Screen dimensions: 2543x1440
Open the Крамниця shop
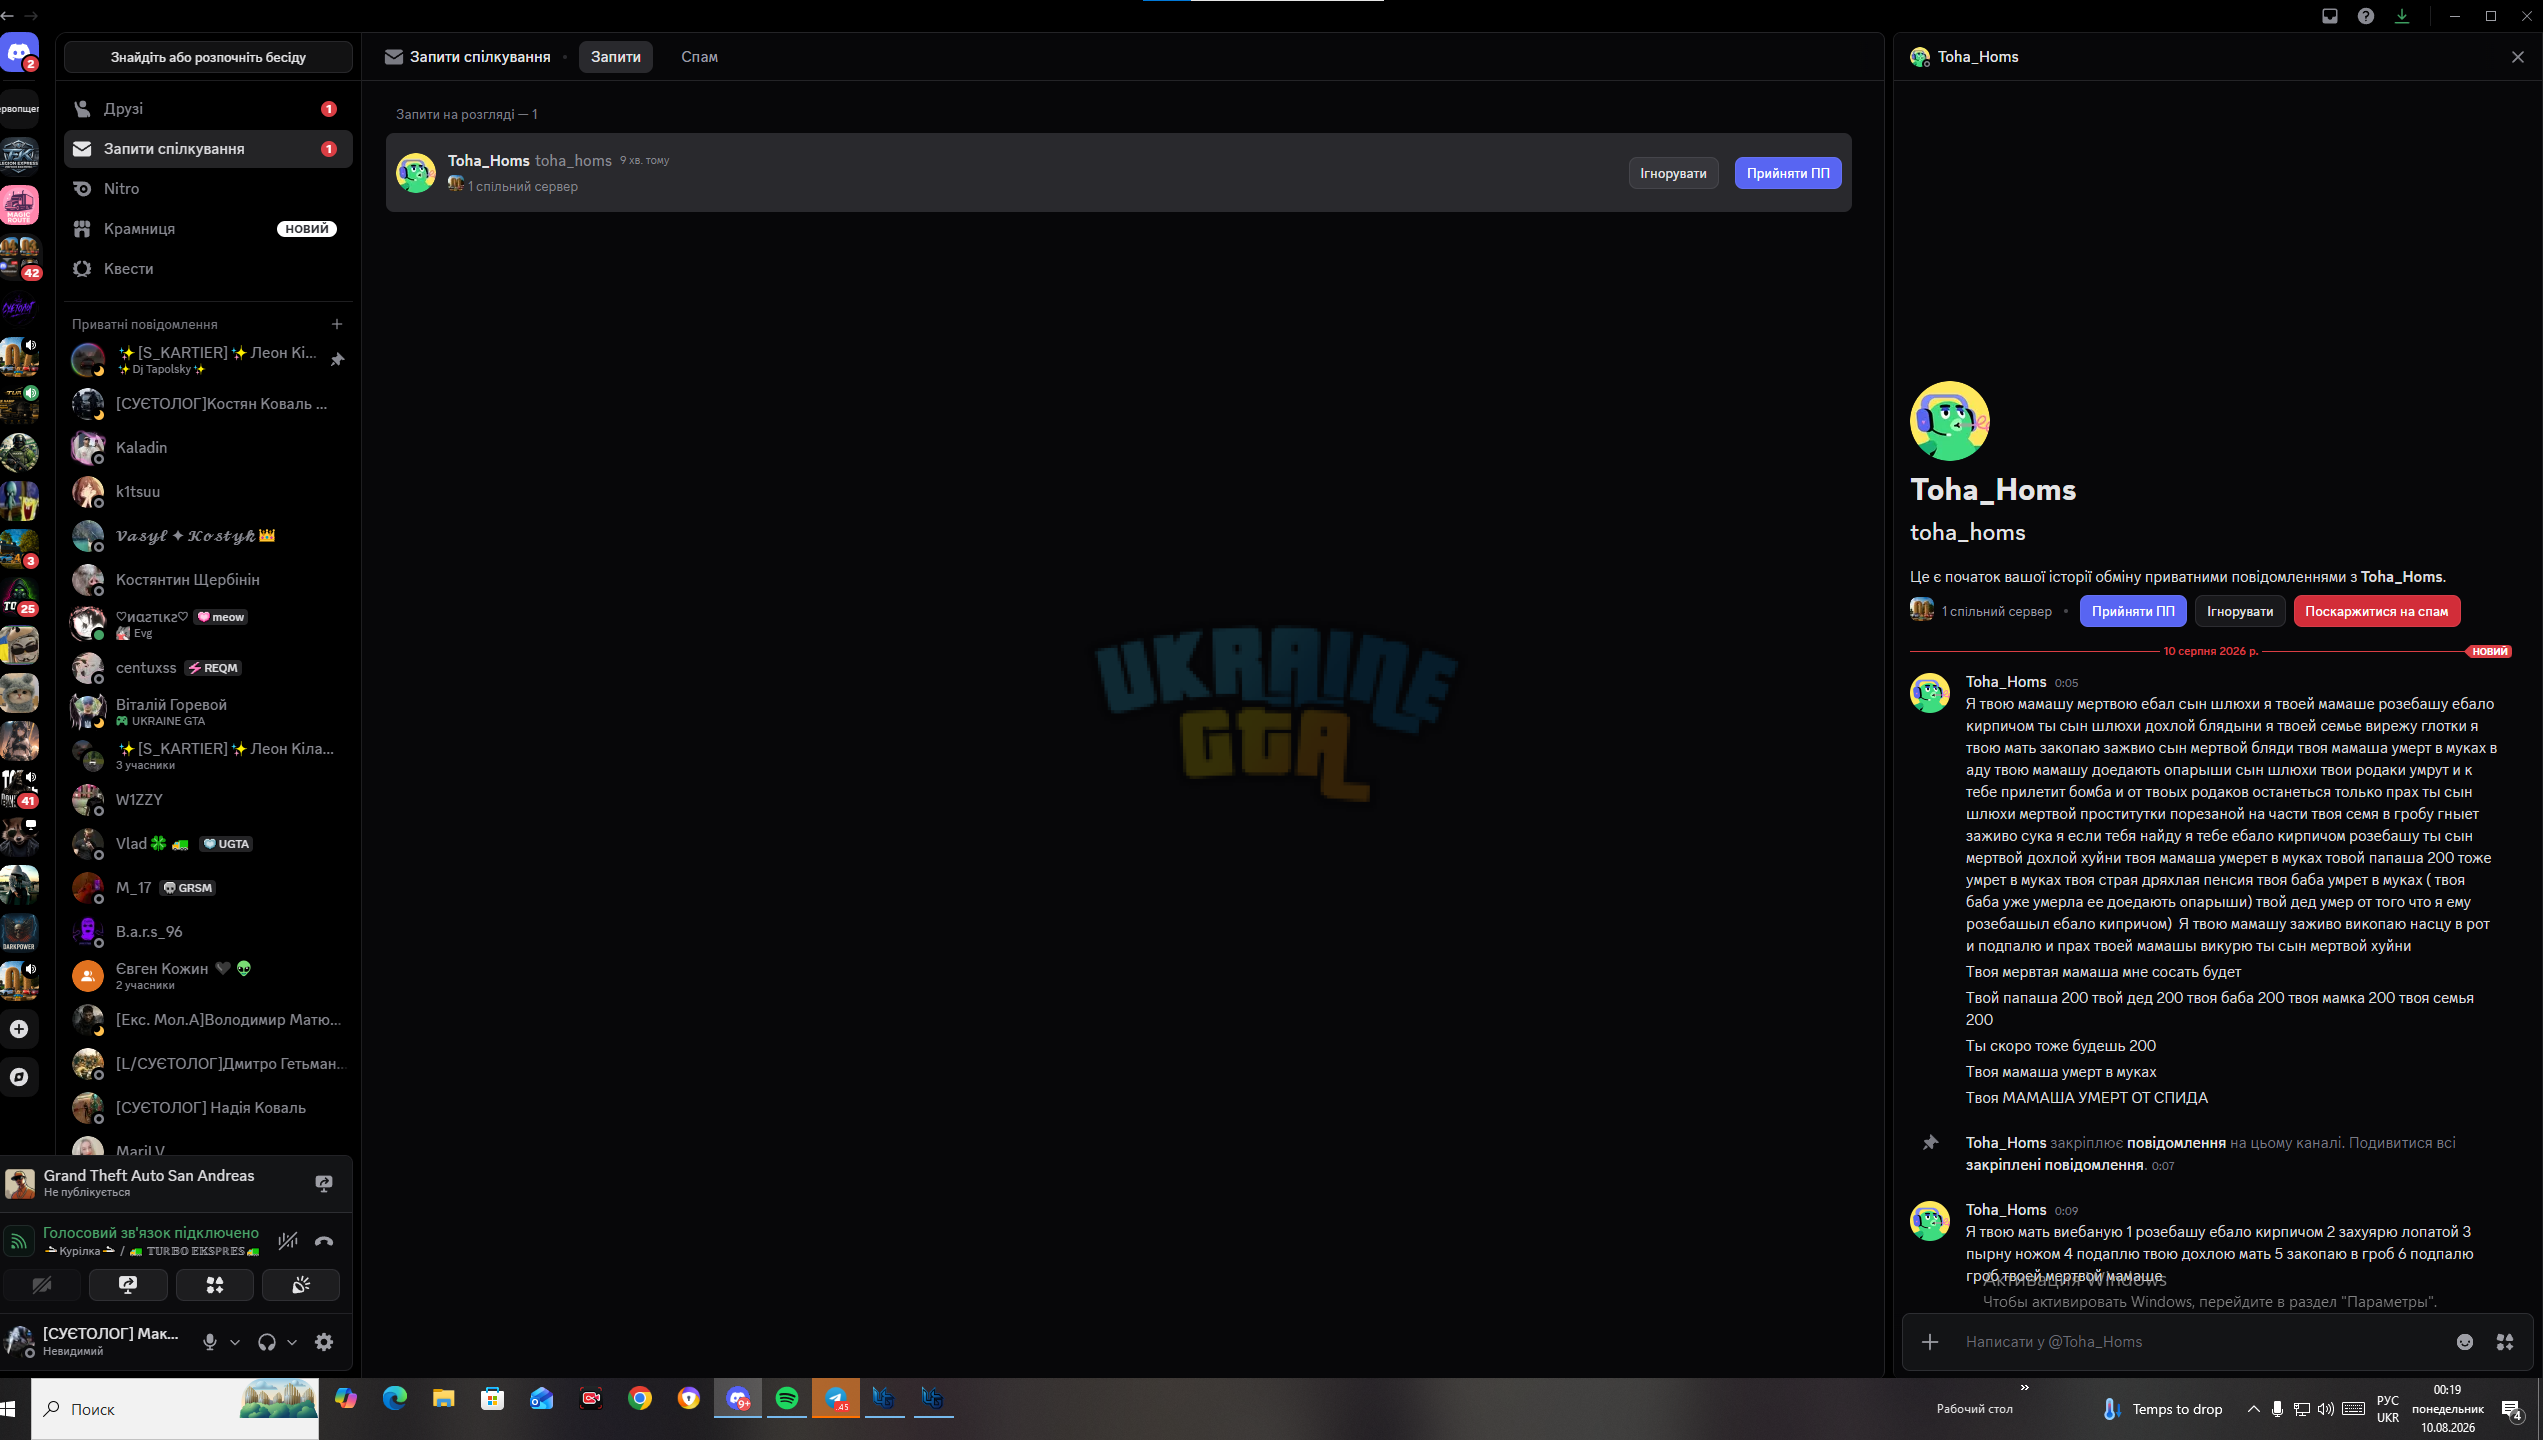coord(208,229)
